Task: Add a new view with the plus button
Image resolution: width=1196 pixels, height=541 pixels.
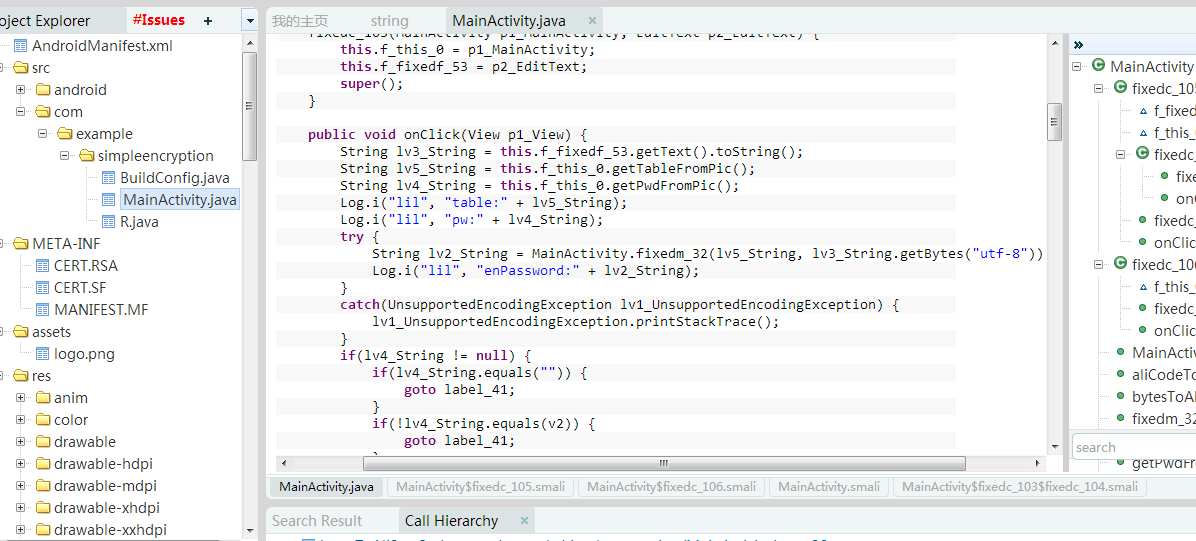Action: pos(207,21)
